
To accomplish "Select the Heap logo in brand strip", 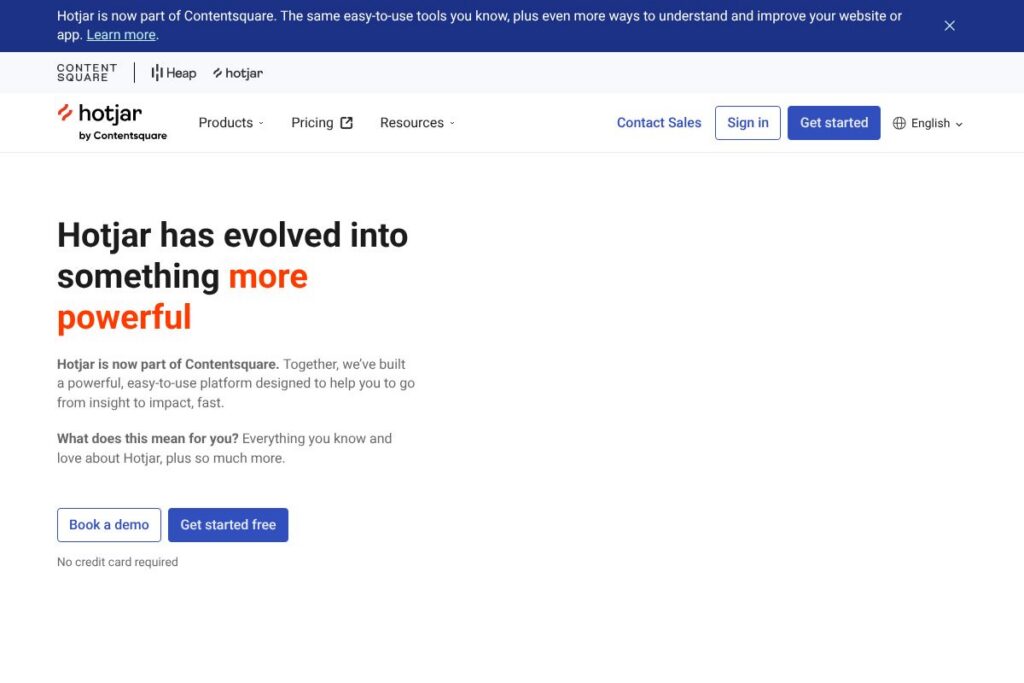I will click(174, 73).
